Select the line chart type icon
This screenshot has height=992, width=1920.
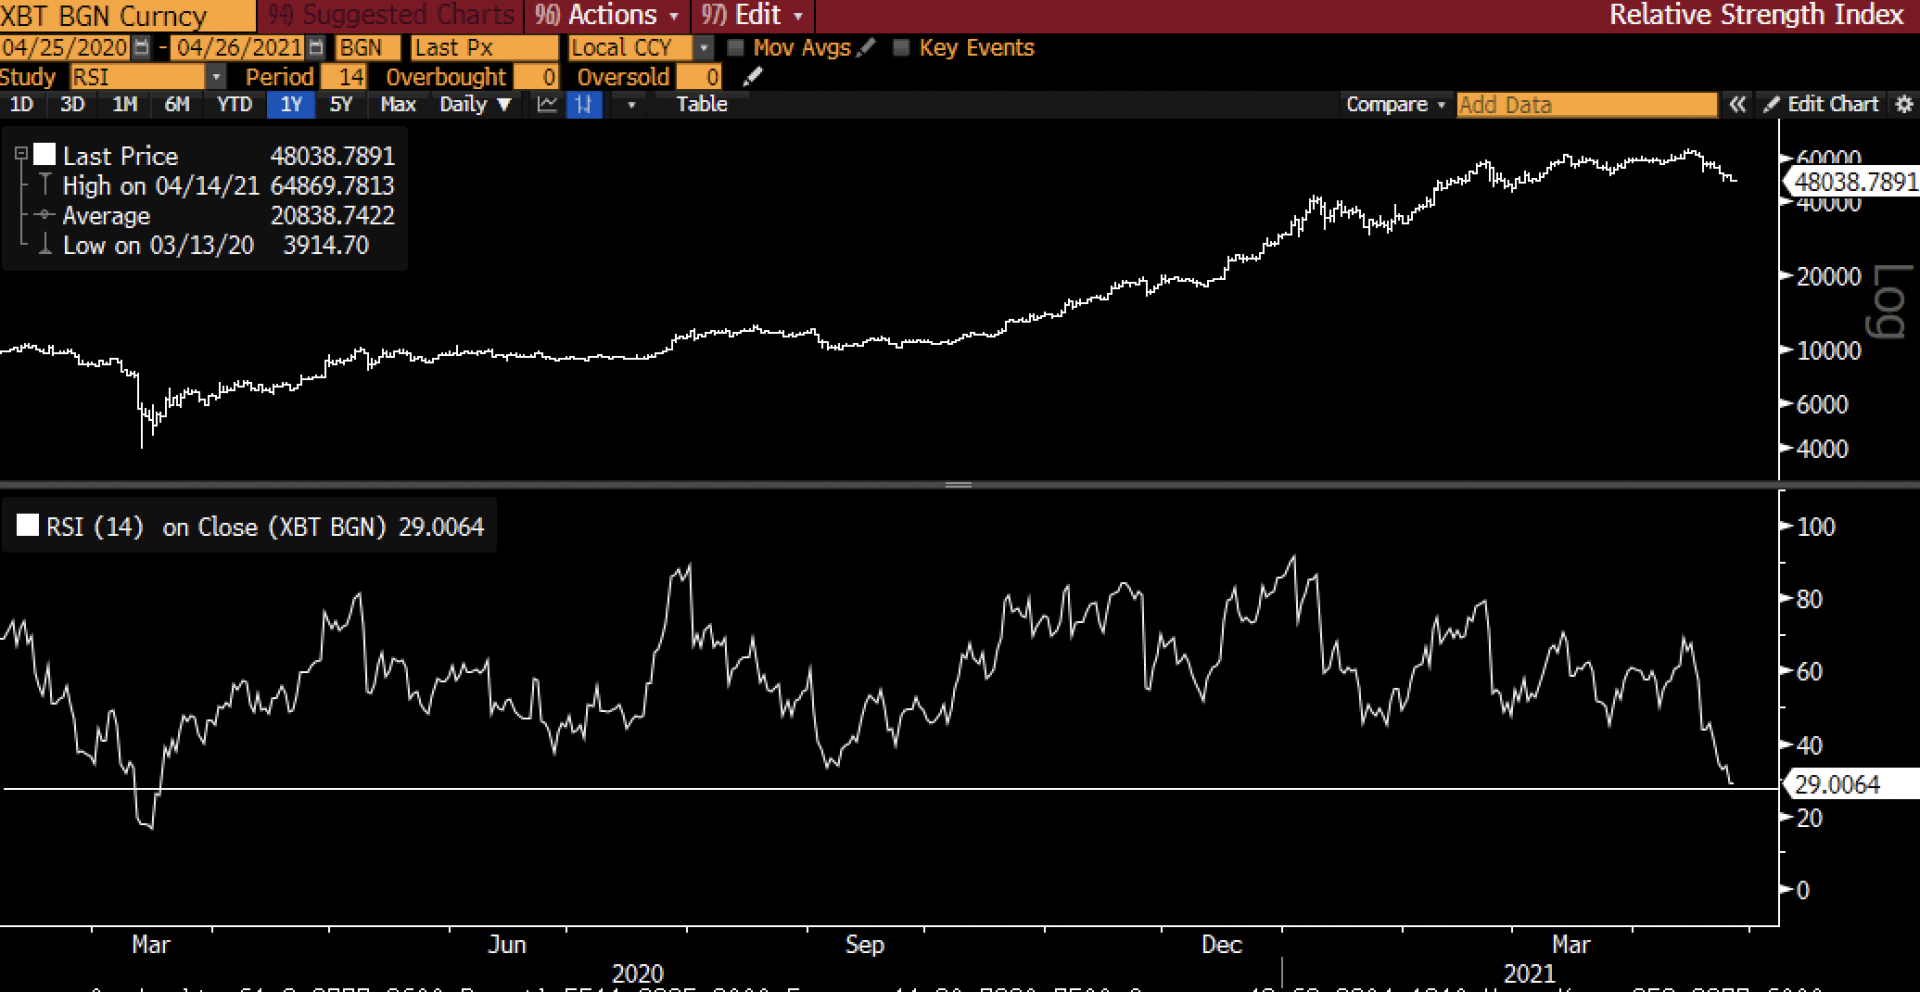point(547,104)
